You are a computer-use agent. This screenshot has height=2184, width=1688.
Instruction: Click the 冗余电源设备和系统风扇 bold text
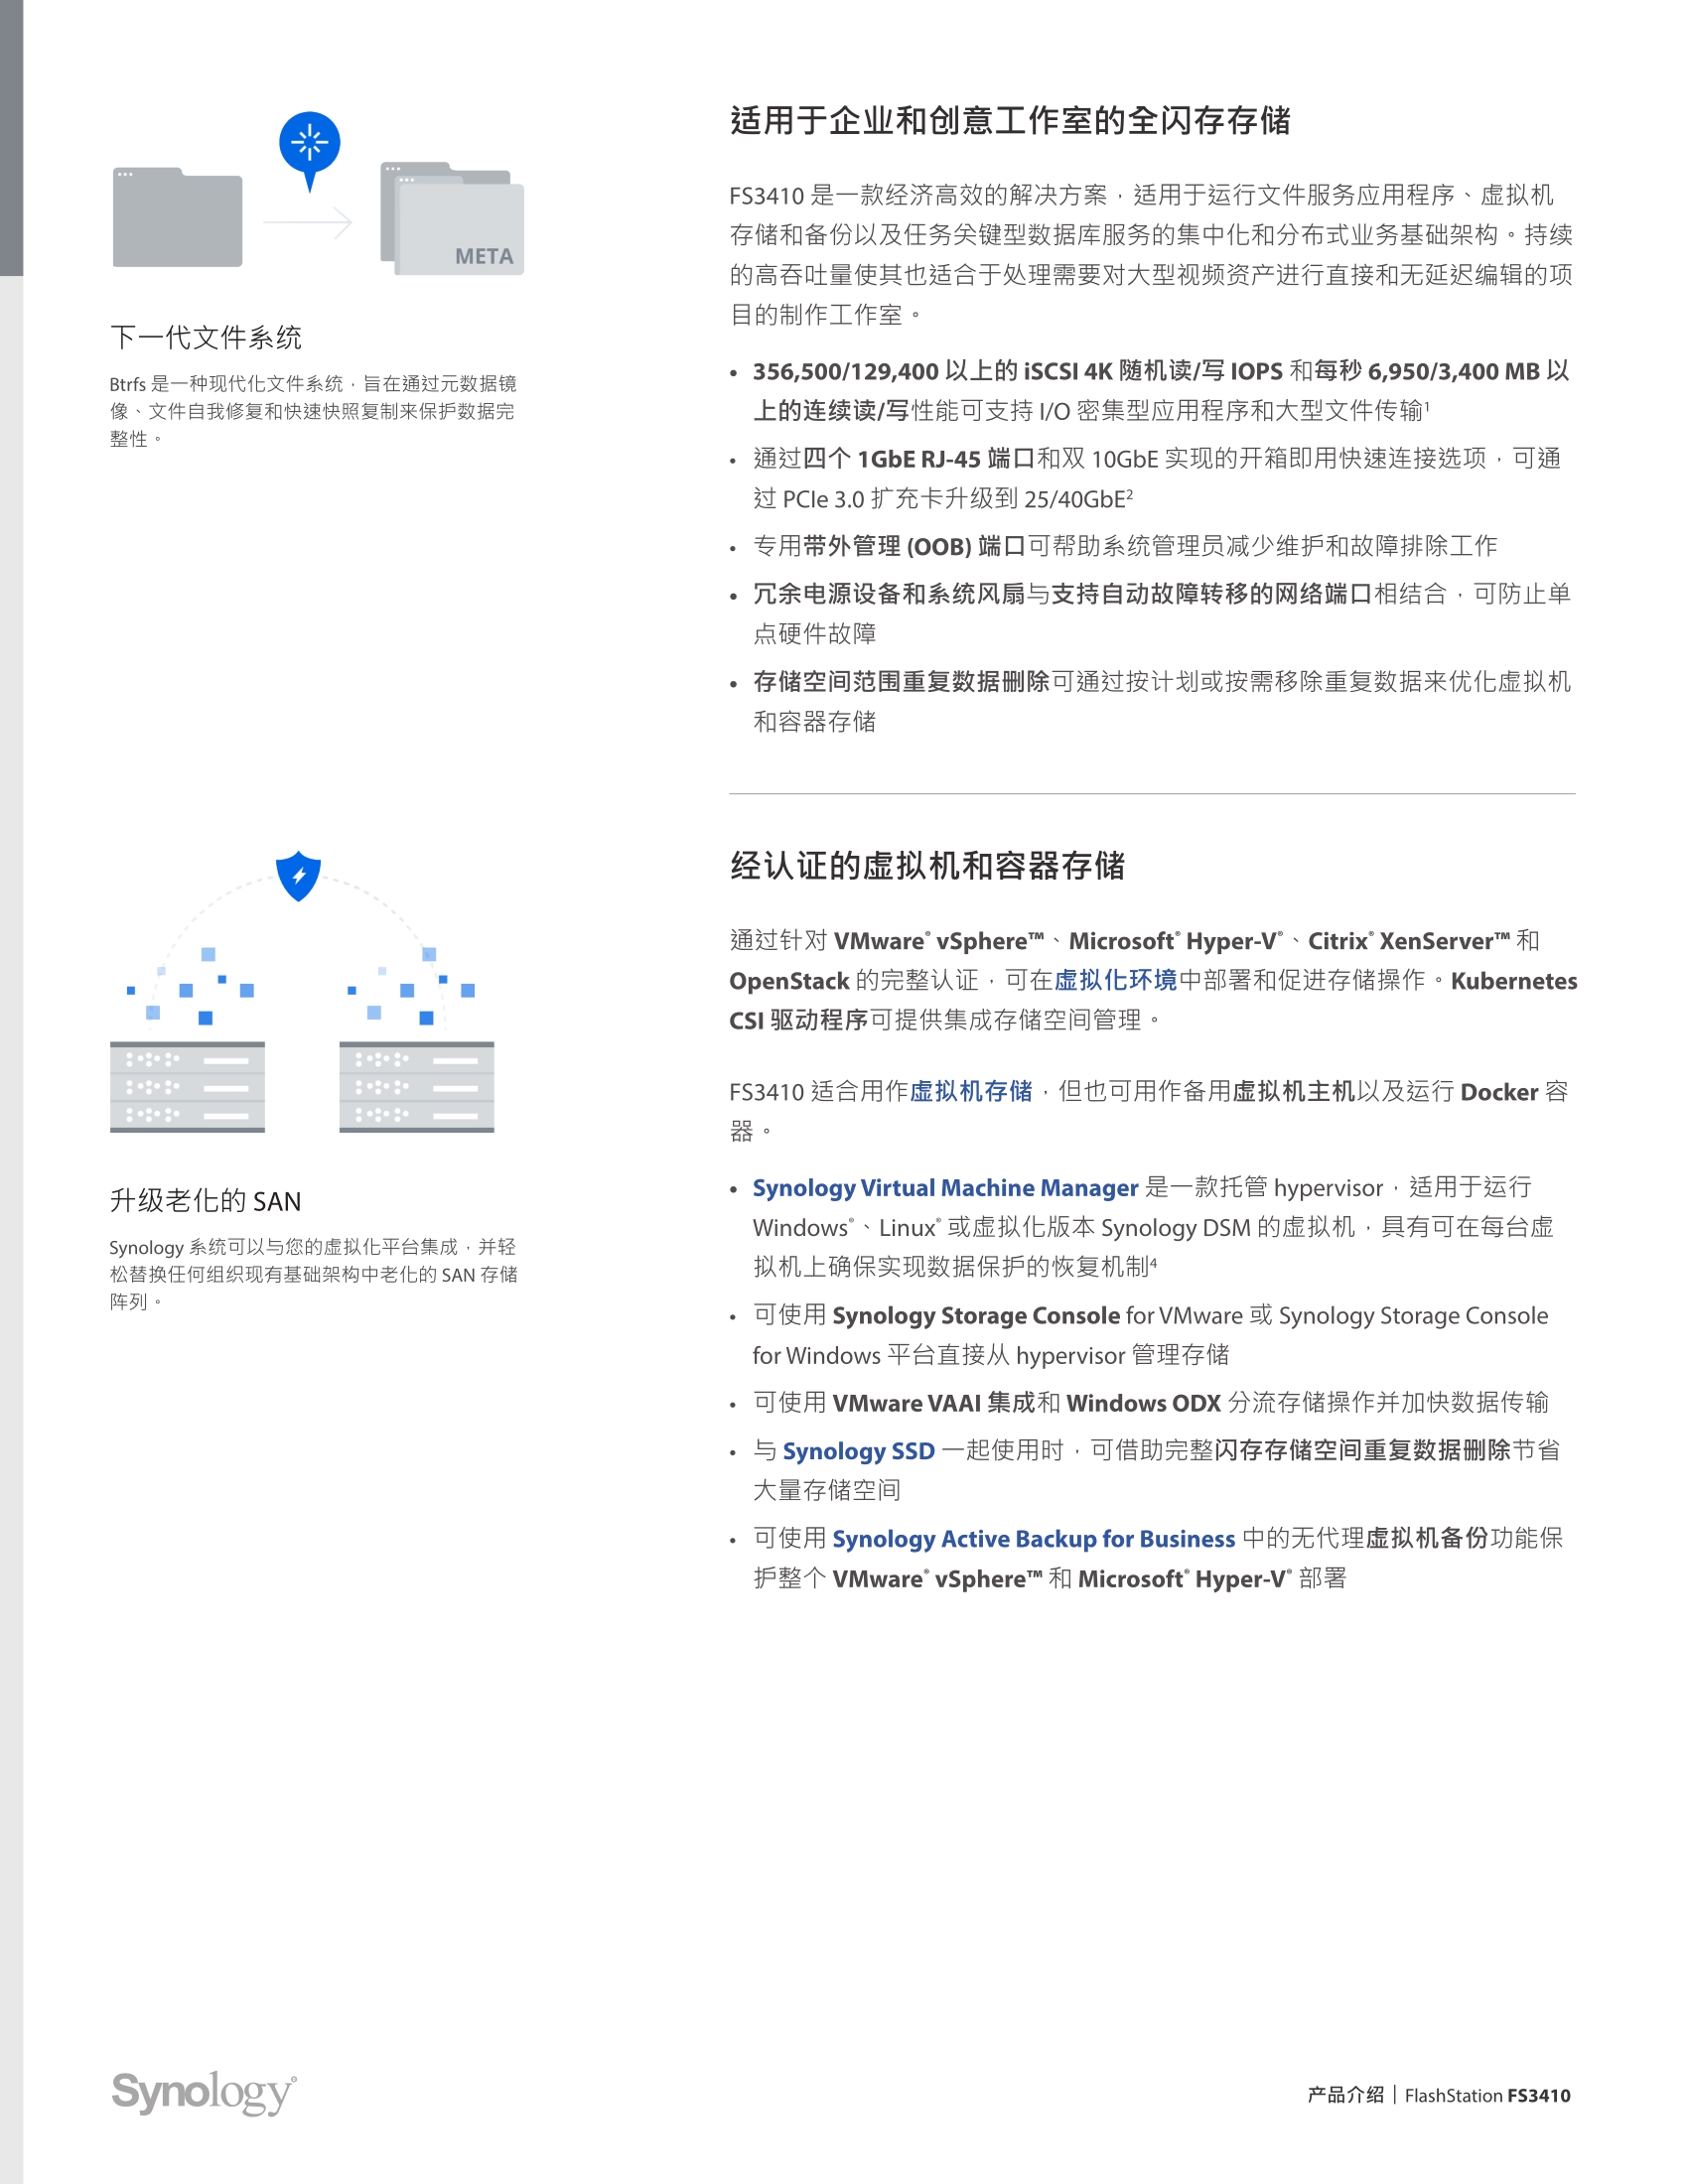889,594
